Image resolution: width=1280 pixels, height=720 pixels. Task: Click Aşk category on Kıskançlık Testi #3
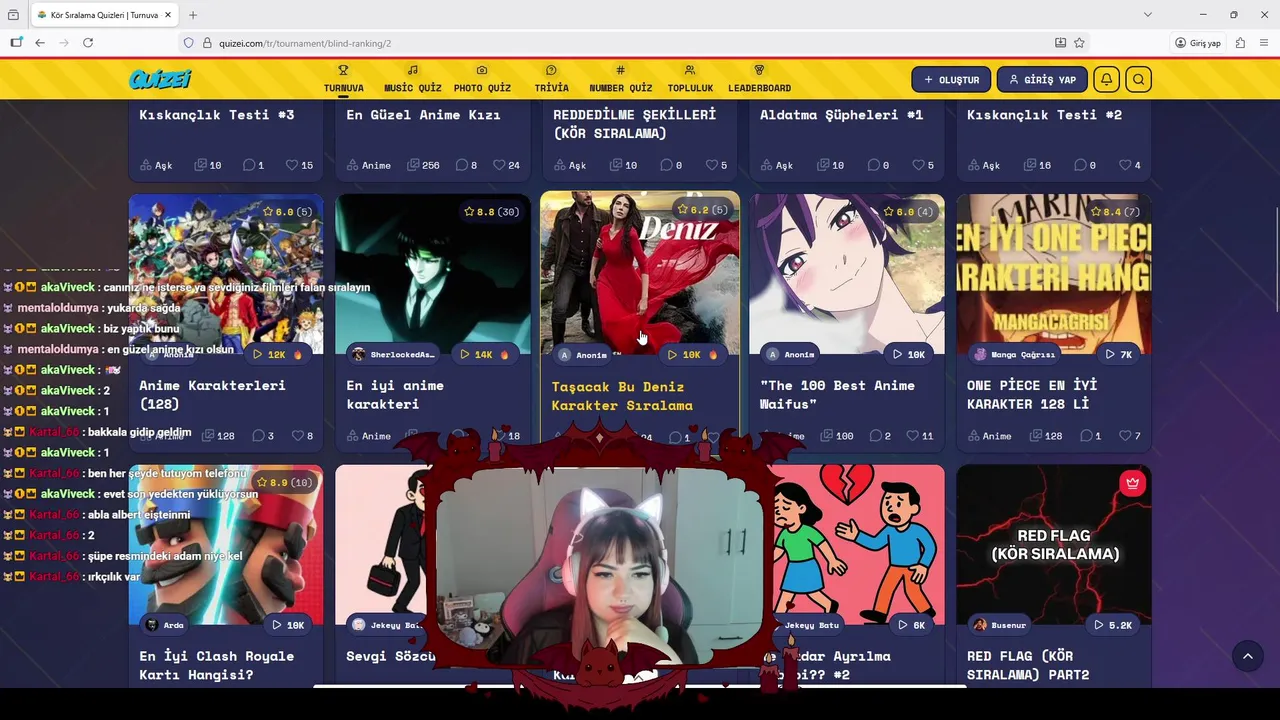coord(156,165)
